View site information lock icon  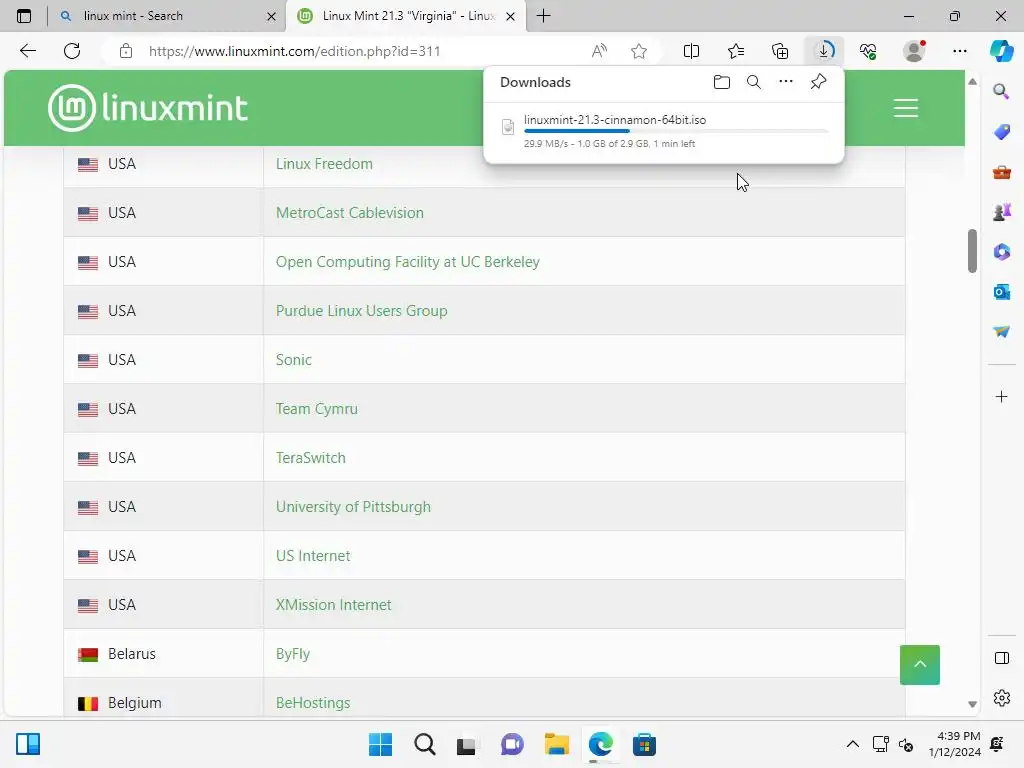[126, 51]
